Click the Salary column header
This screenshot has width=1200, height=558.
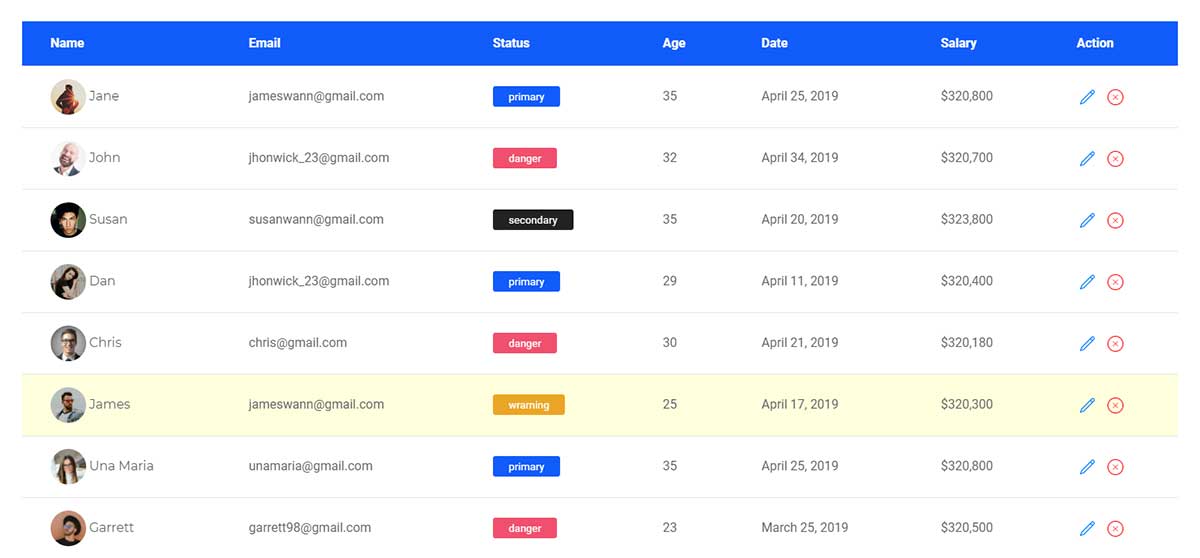pos(958,43)
